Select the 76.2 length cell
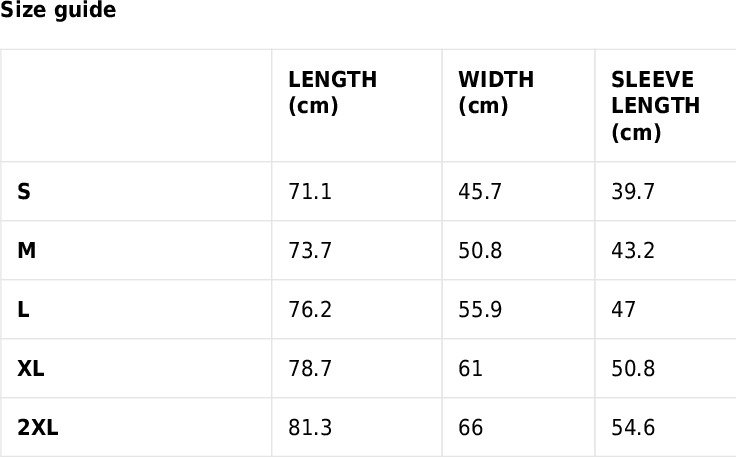Viewport: 736px width, 457px height. pyautogui.click(x=310, y=310)
